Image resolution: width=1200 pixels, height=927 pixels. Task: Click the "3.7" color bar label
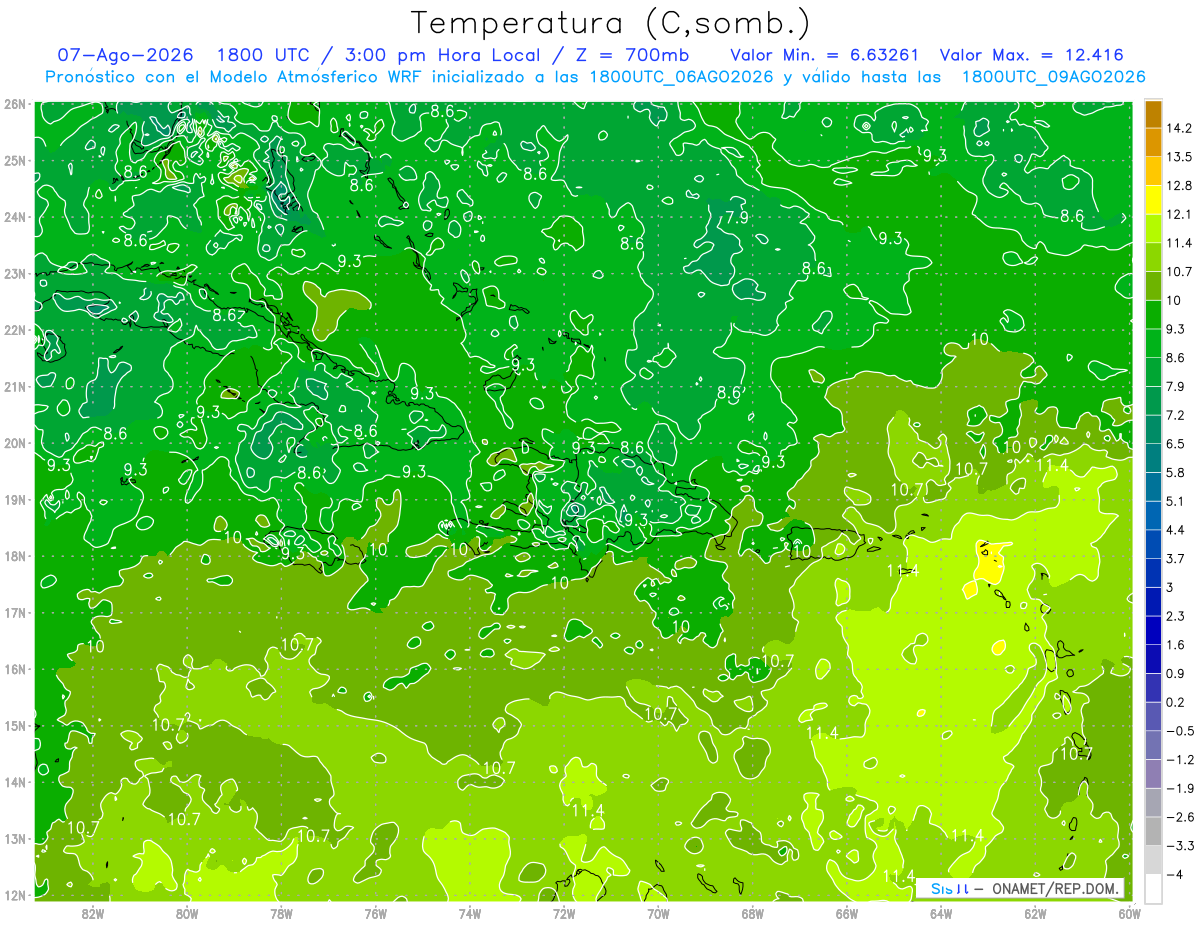[1175, 559]
